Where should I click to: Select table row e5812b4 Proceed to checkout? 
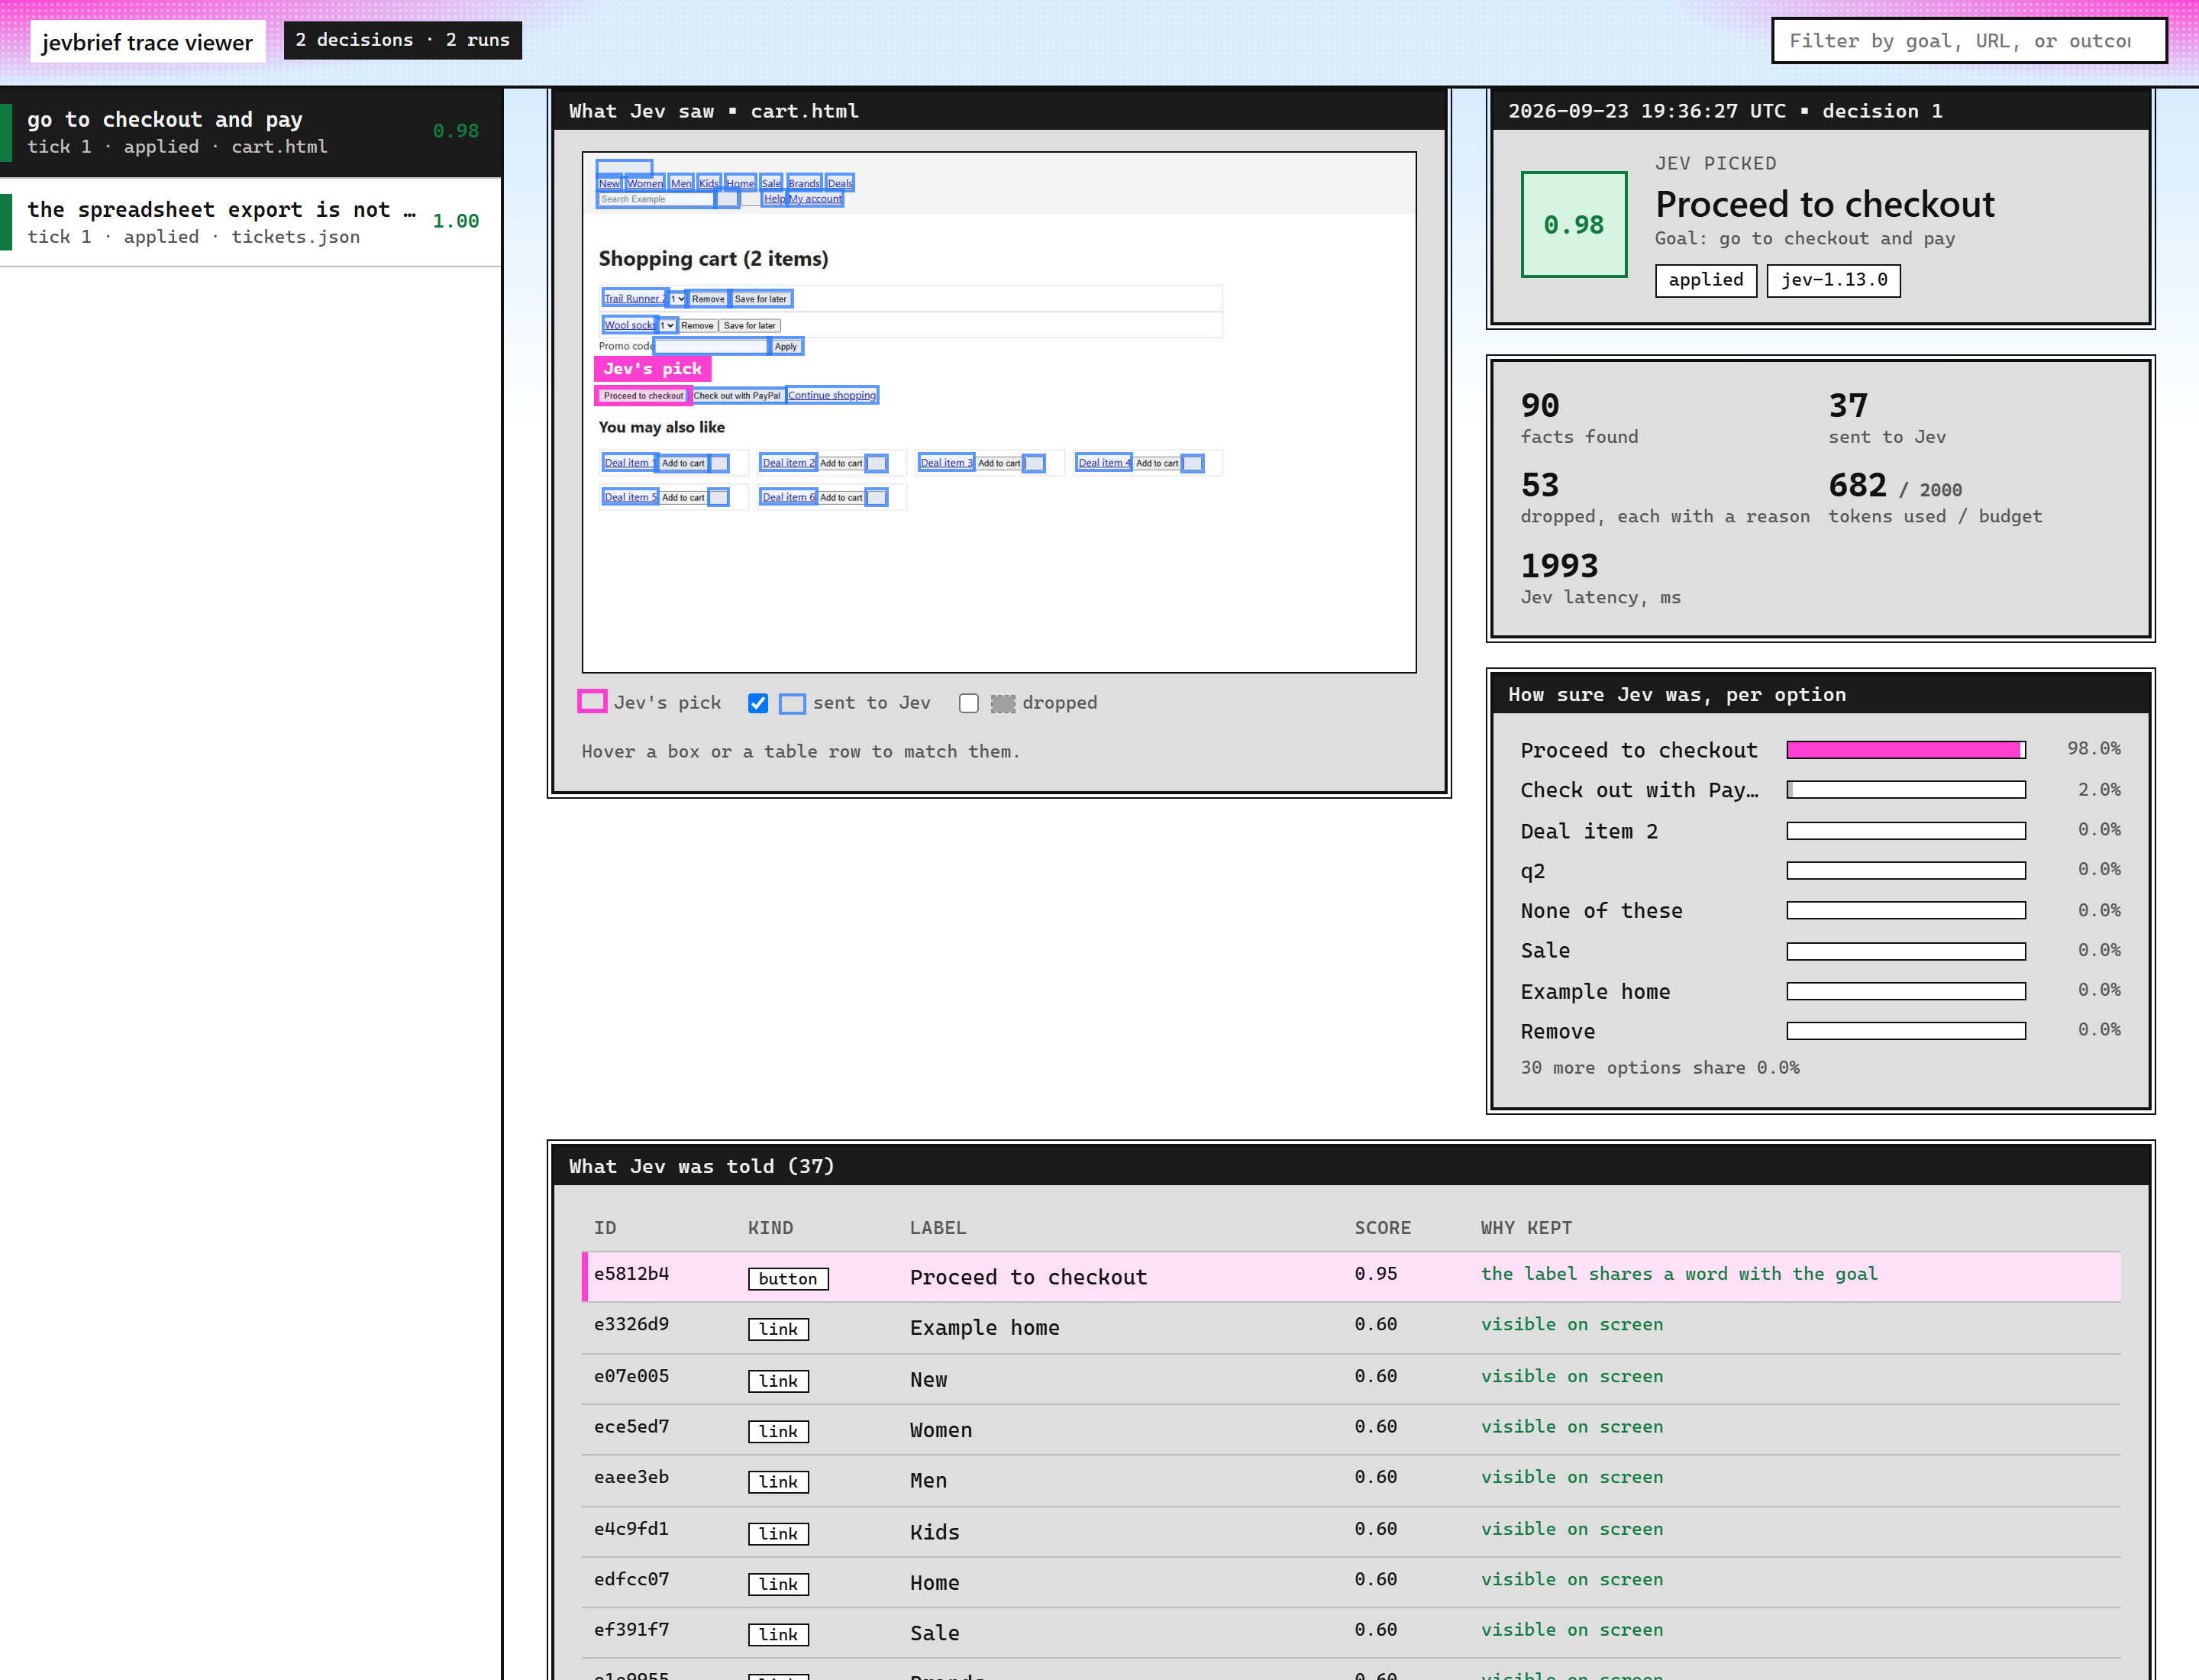1352,1277
